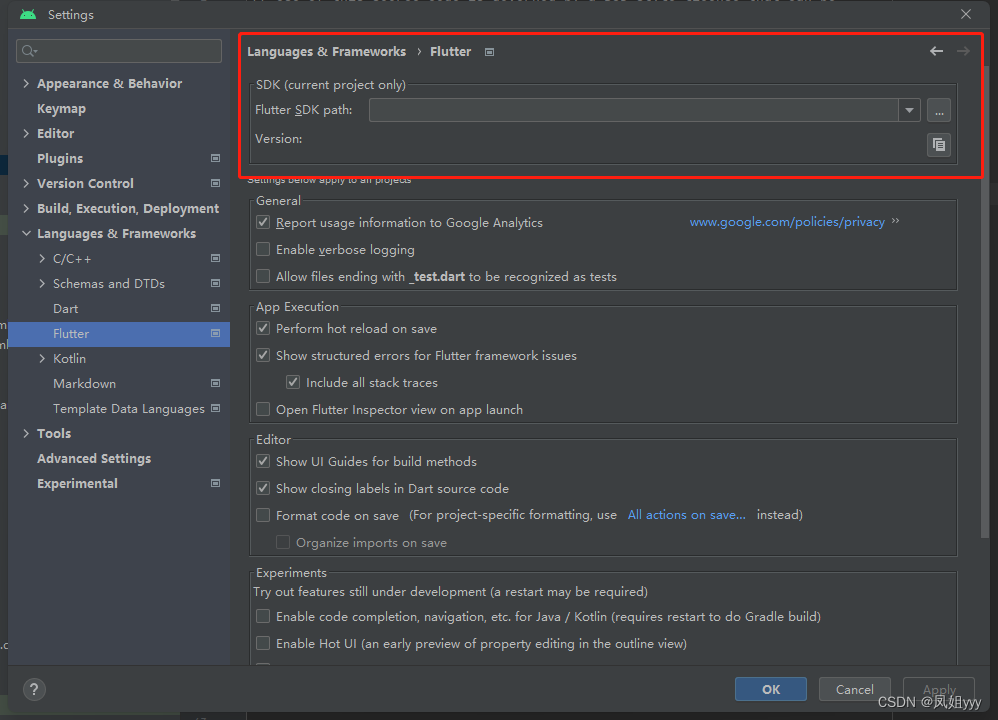Click the Android Studio logo icon in title bar
Screen dimensions: 998x720
click(x=28, y=14)
